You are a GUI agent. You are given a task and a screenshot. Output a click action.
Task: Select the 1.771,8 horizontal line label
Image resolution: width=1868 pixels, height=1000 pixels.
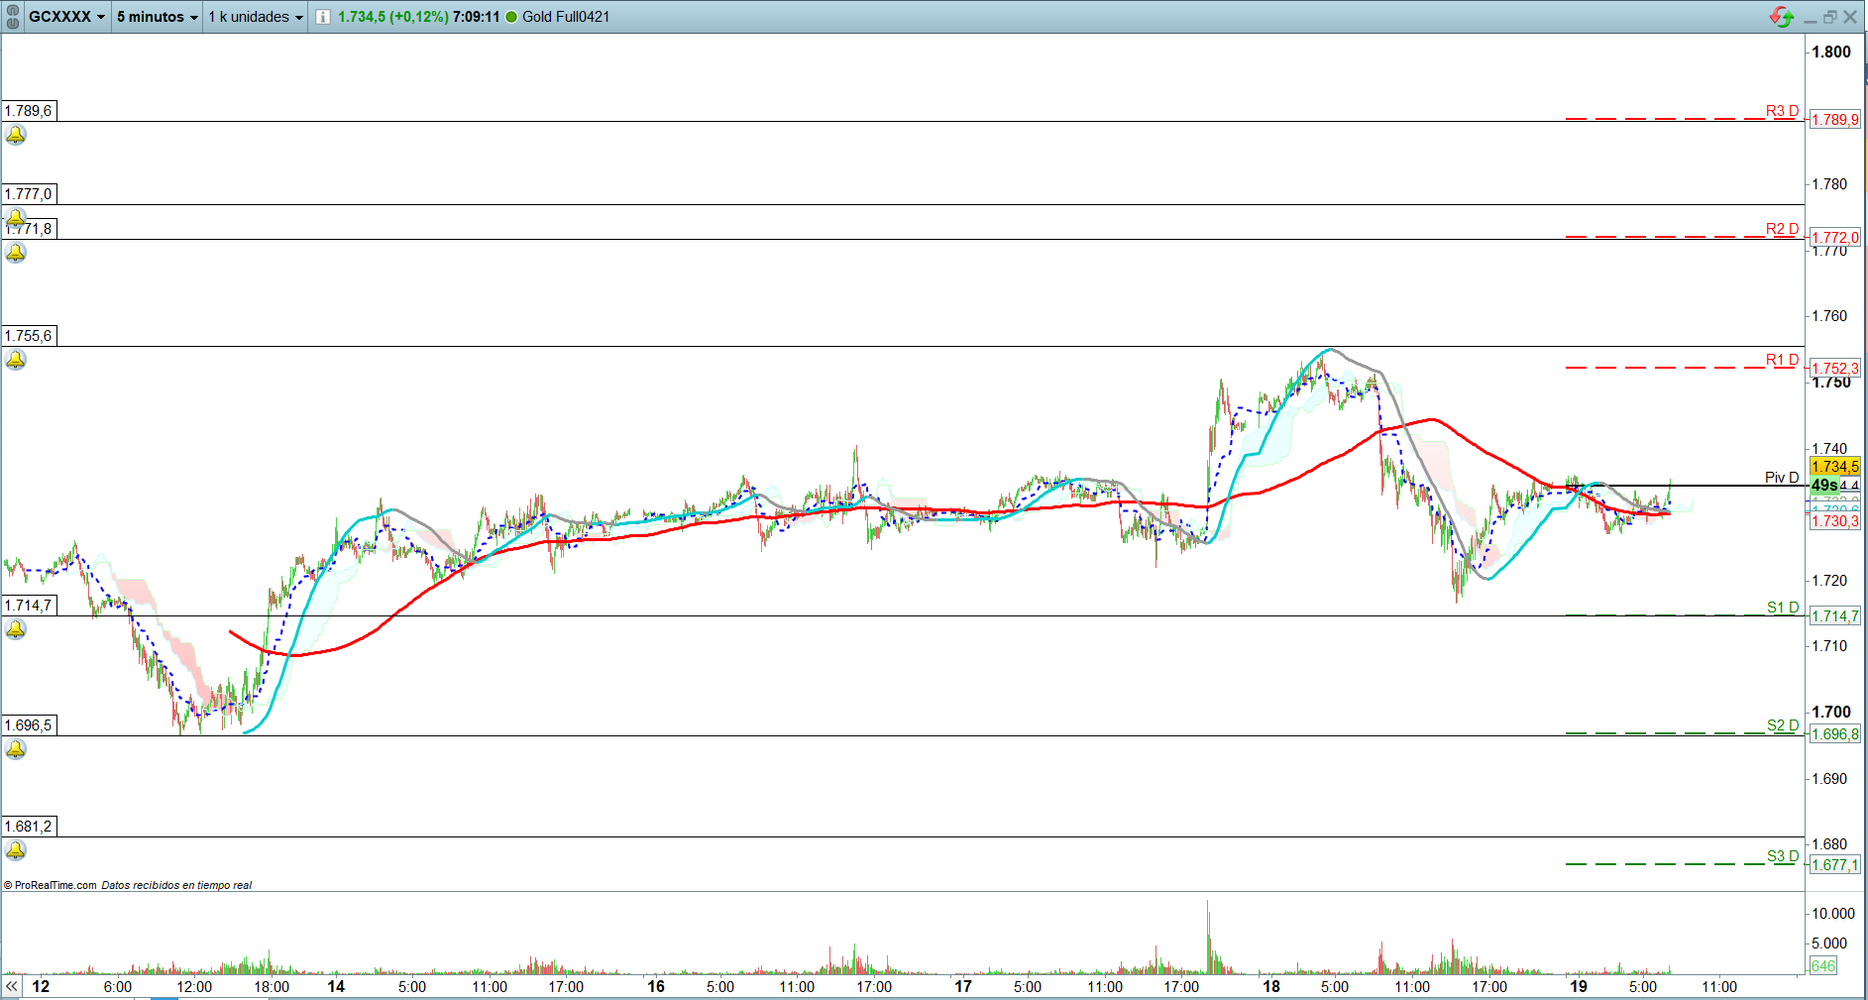coord(29,229)
